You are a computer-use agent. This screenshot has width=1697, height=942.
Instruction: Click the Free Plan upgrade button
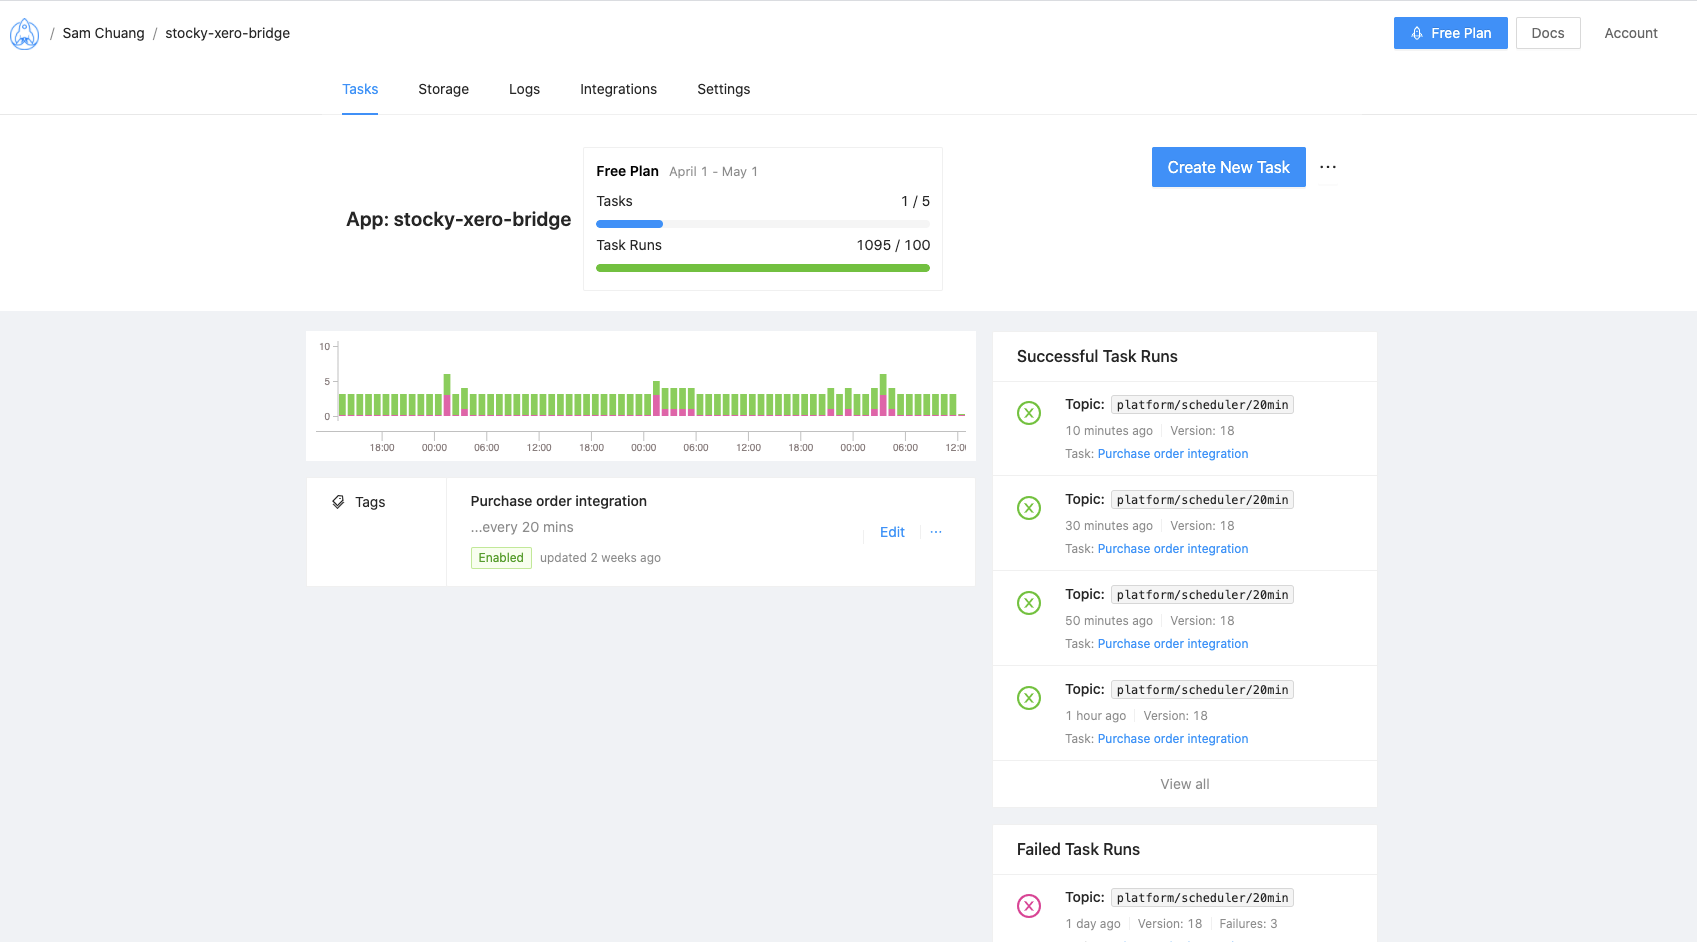point(1450,33)
